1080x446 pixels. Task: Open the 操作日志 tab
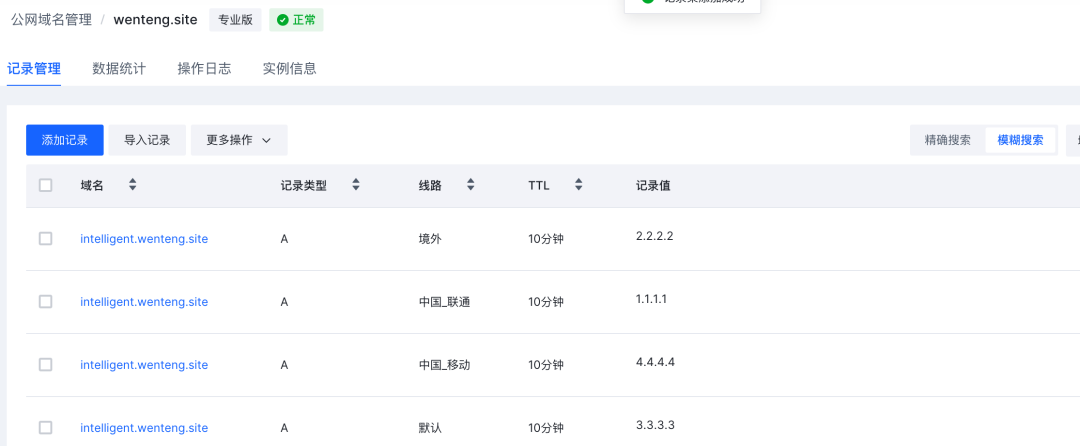click(x=204, y=68)
